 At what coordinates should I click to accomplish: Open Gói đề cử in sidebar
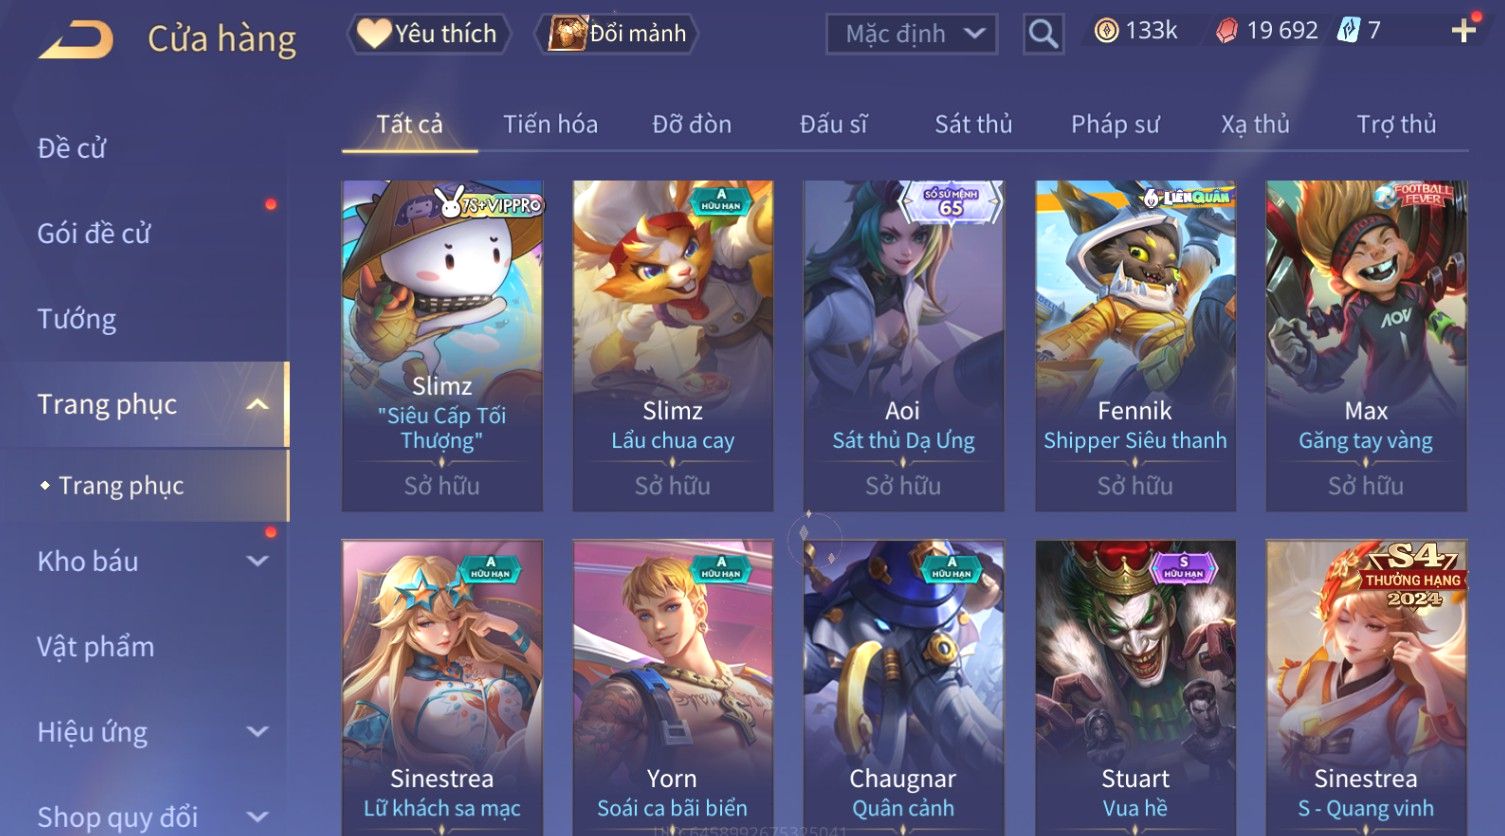94,234
